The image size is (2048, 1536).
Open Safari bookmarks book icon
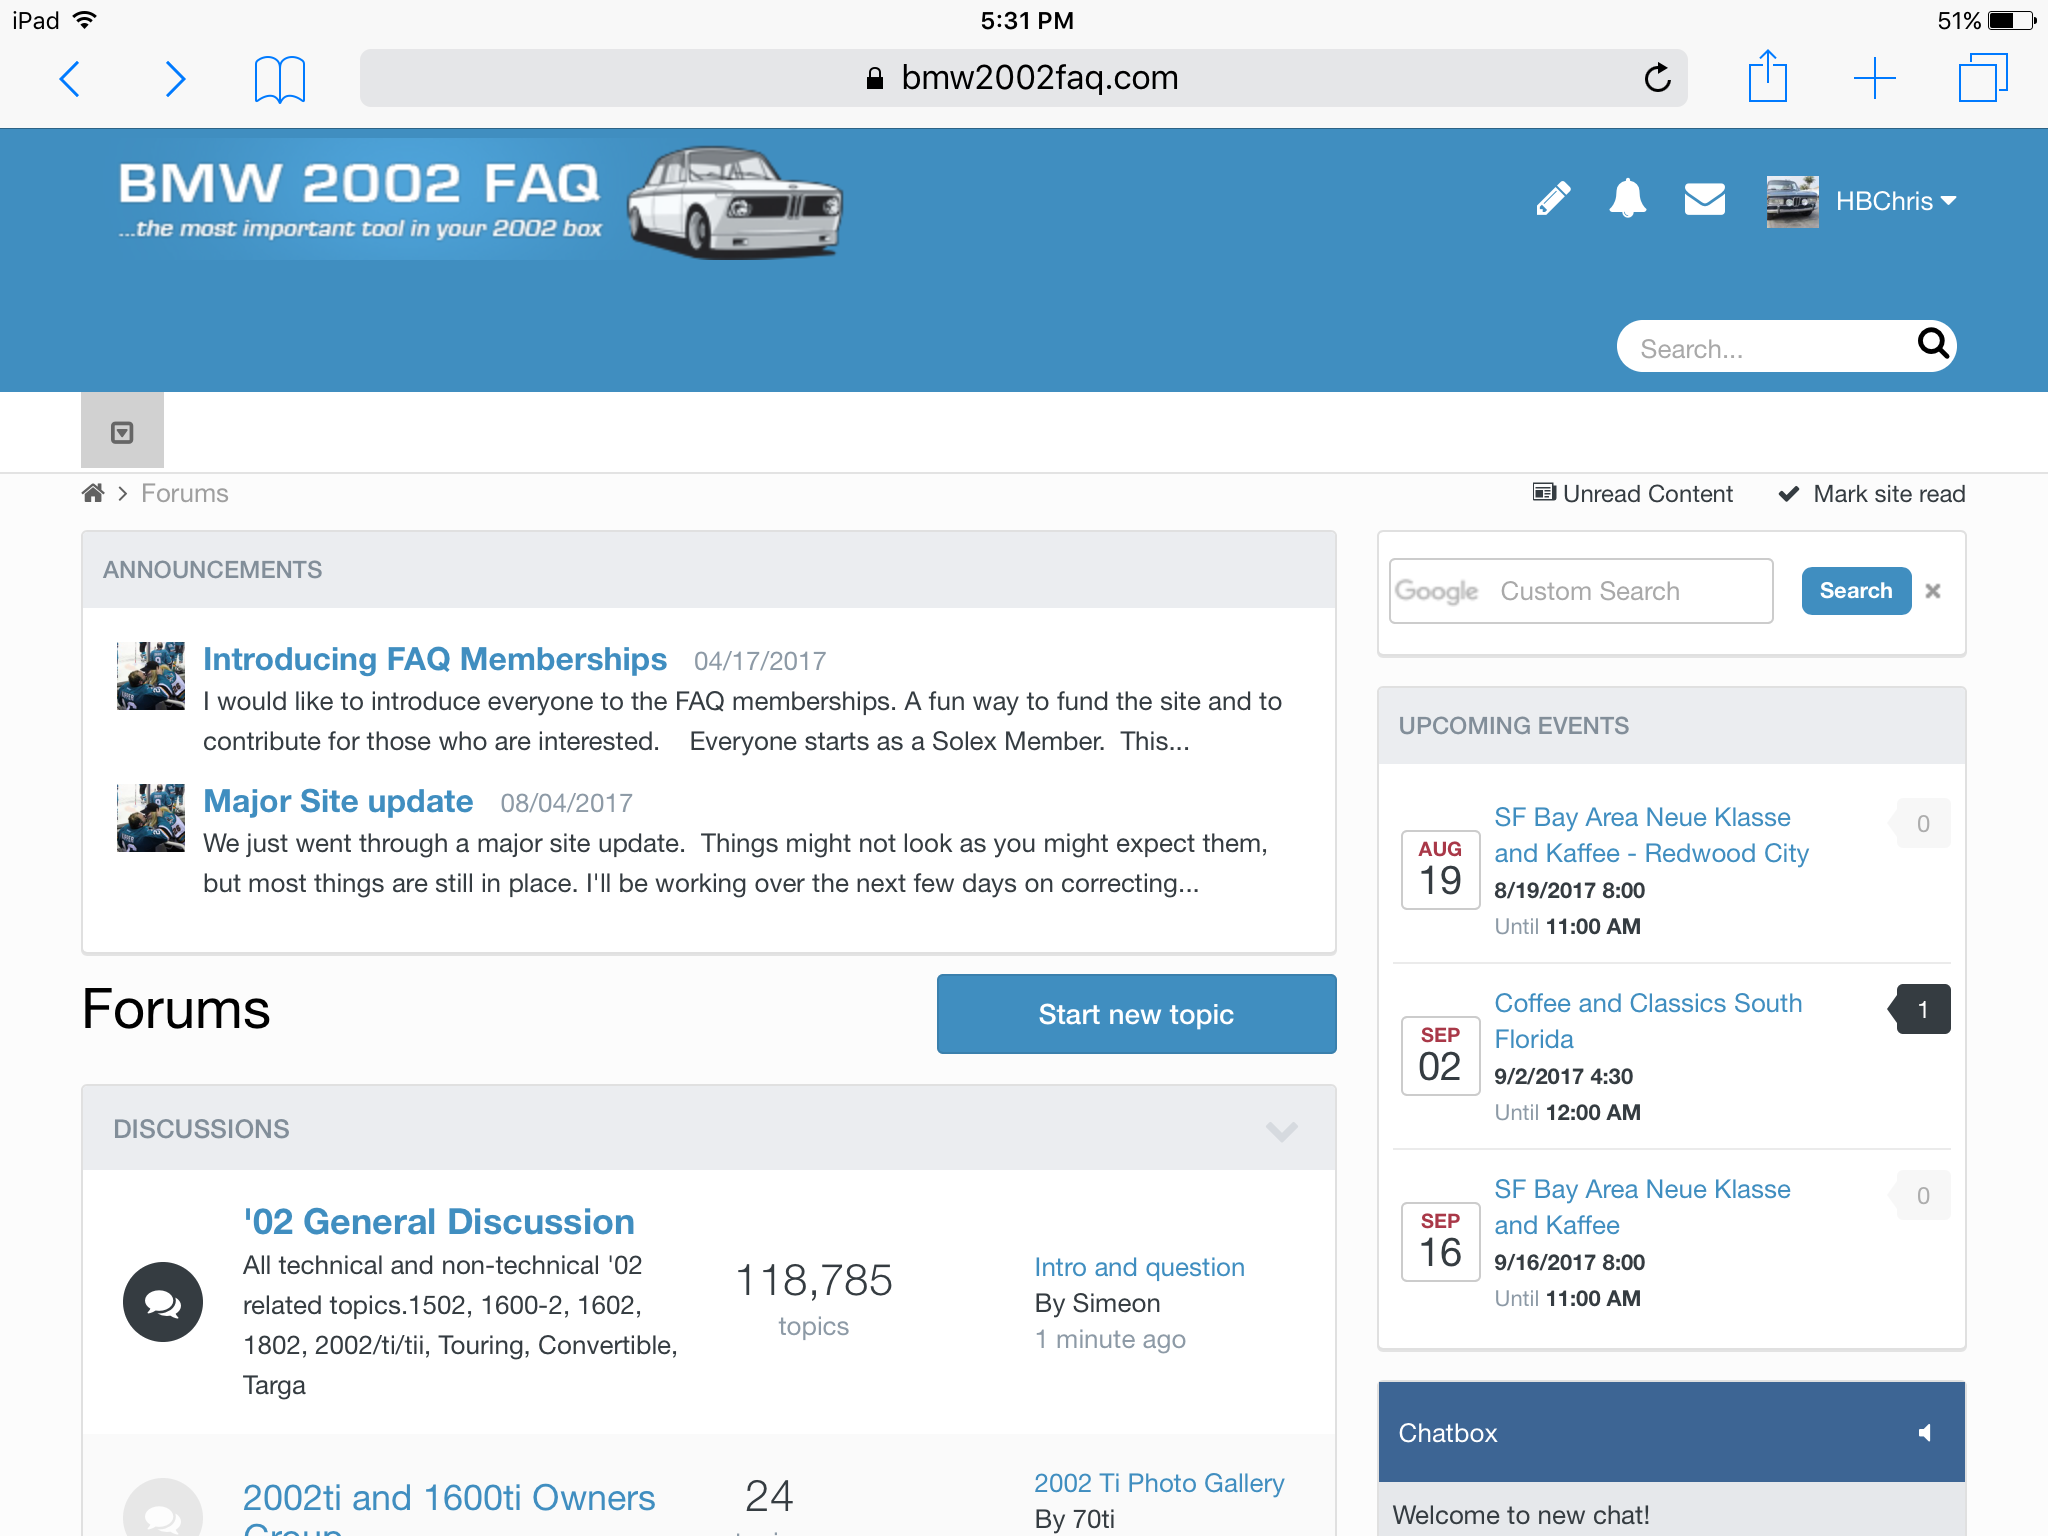tap(279, 79)
